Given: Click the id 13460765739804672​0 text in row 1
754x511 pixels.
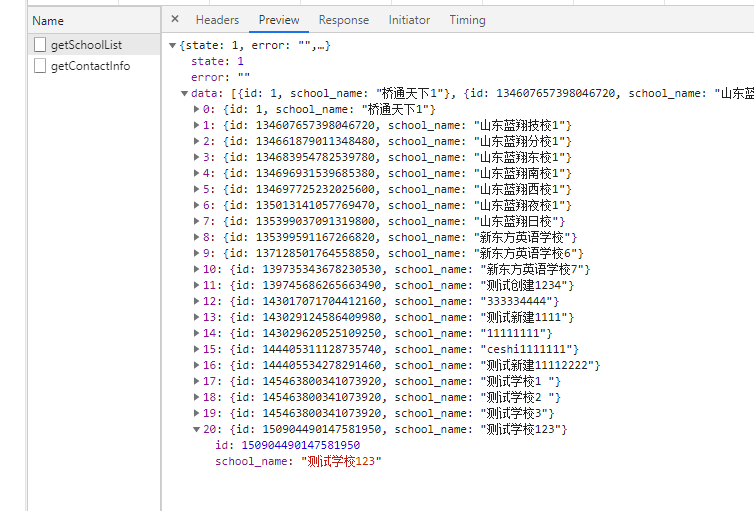Looking at the screenshot, I should coord(315,125).
